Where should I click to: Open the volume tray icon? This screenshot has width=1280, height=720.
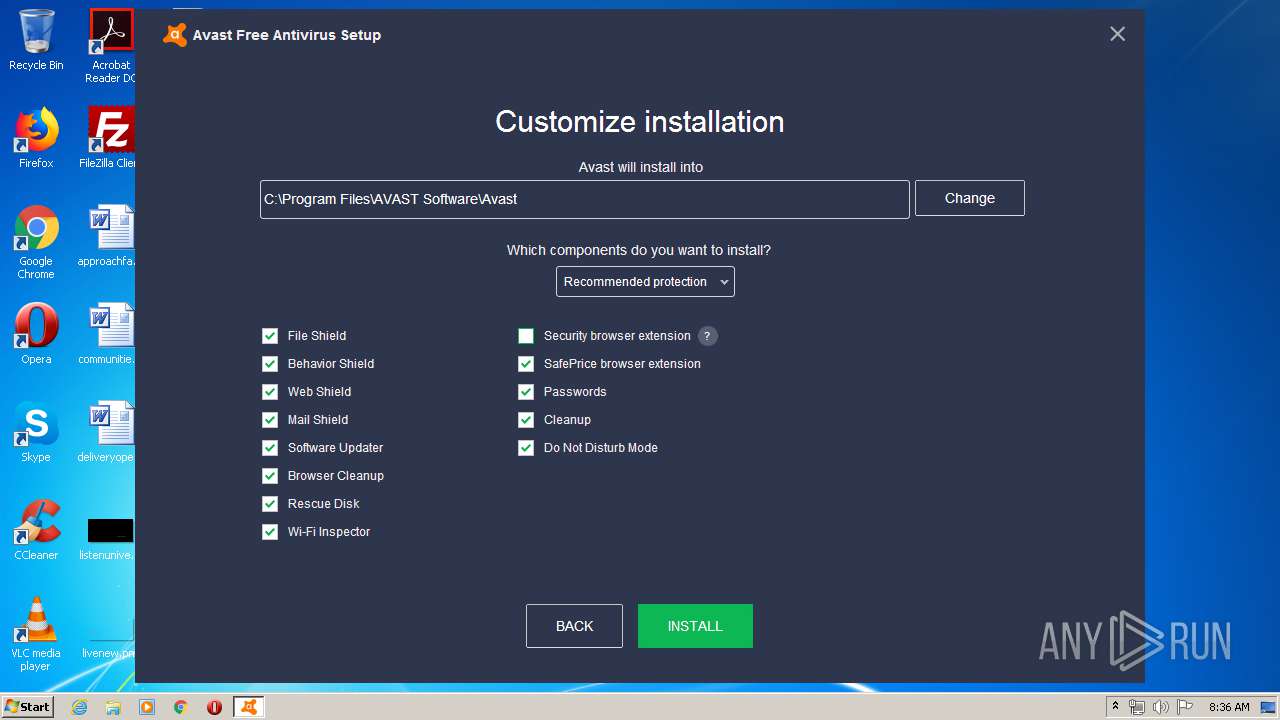1161,707
